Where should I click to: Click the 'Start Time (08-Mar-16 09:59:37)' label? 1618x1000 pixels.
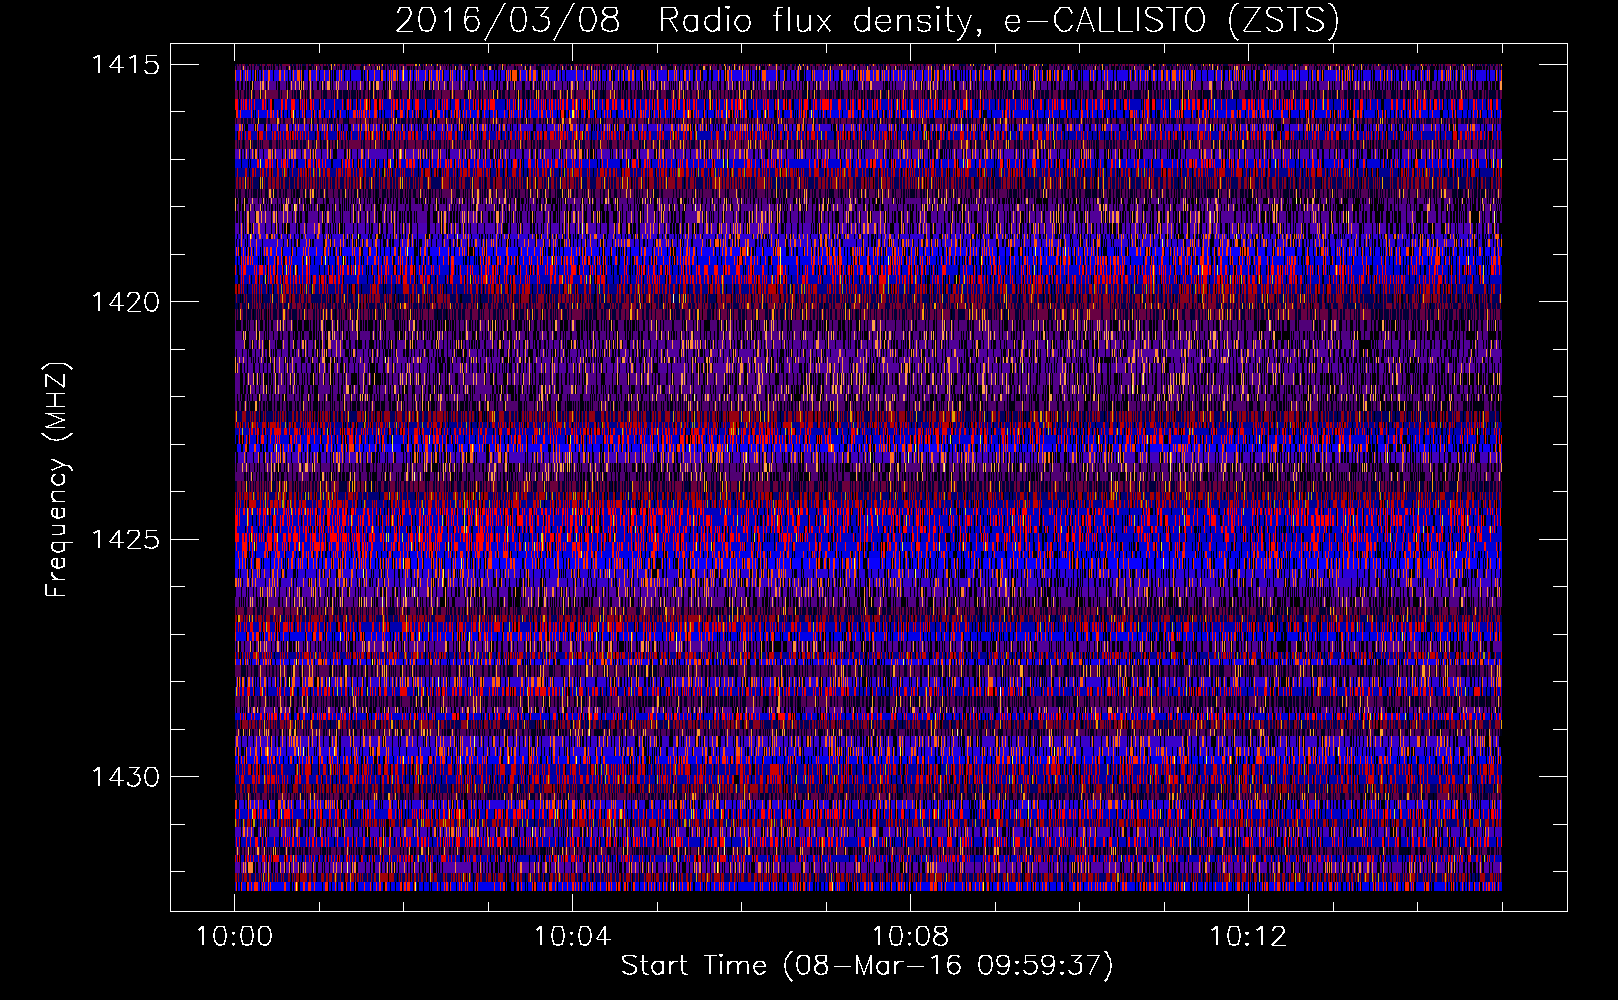(867, 966)
